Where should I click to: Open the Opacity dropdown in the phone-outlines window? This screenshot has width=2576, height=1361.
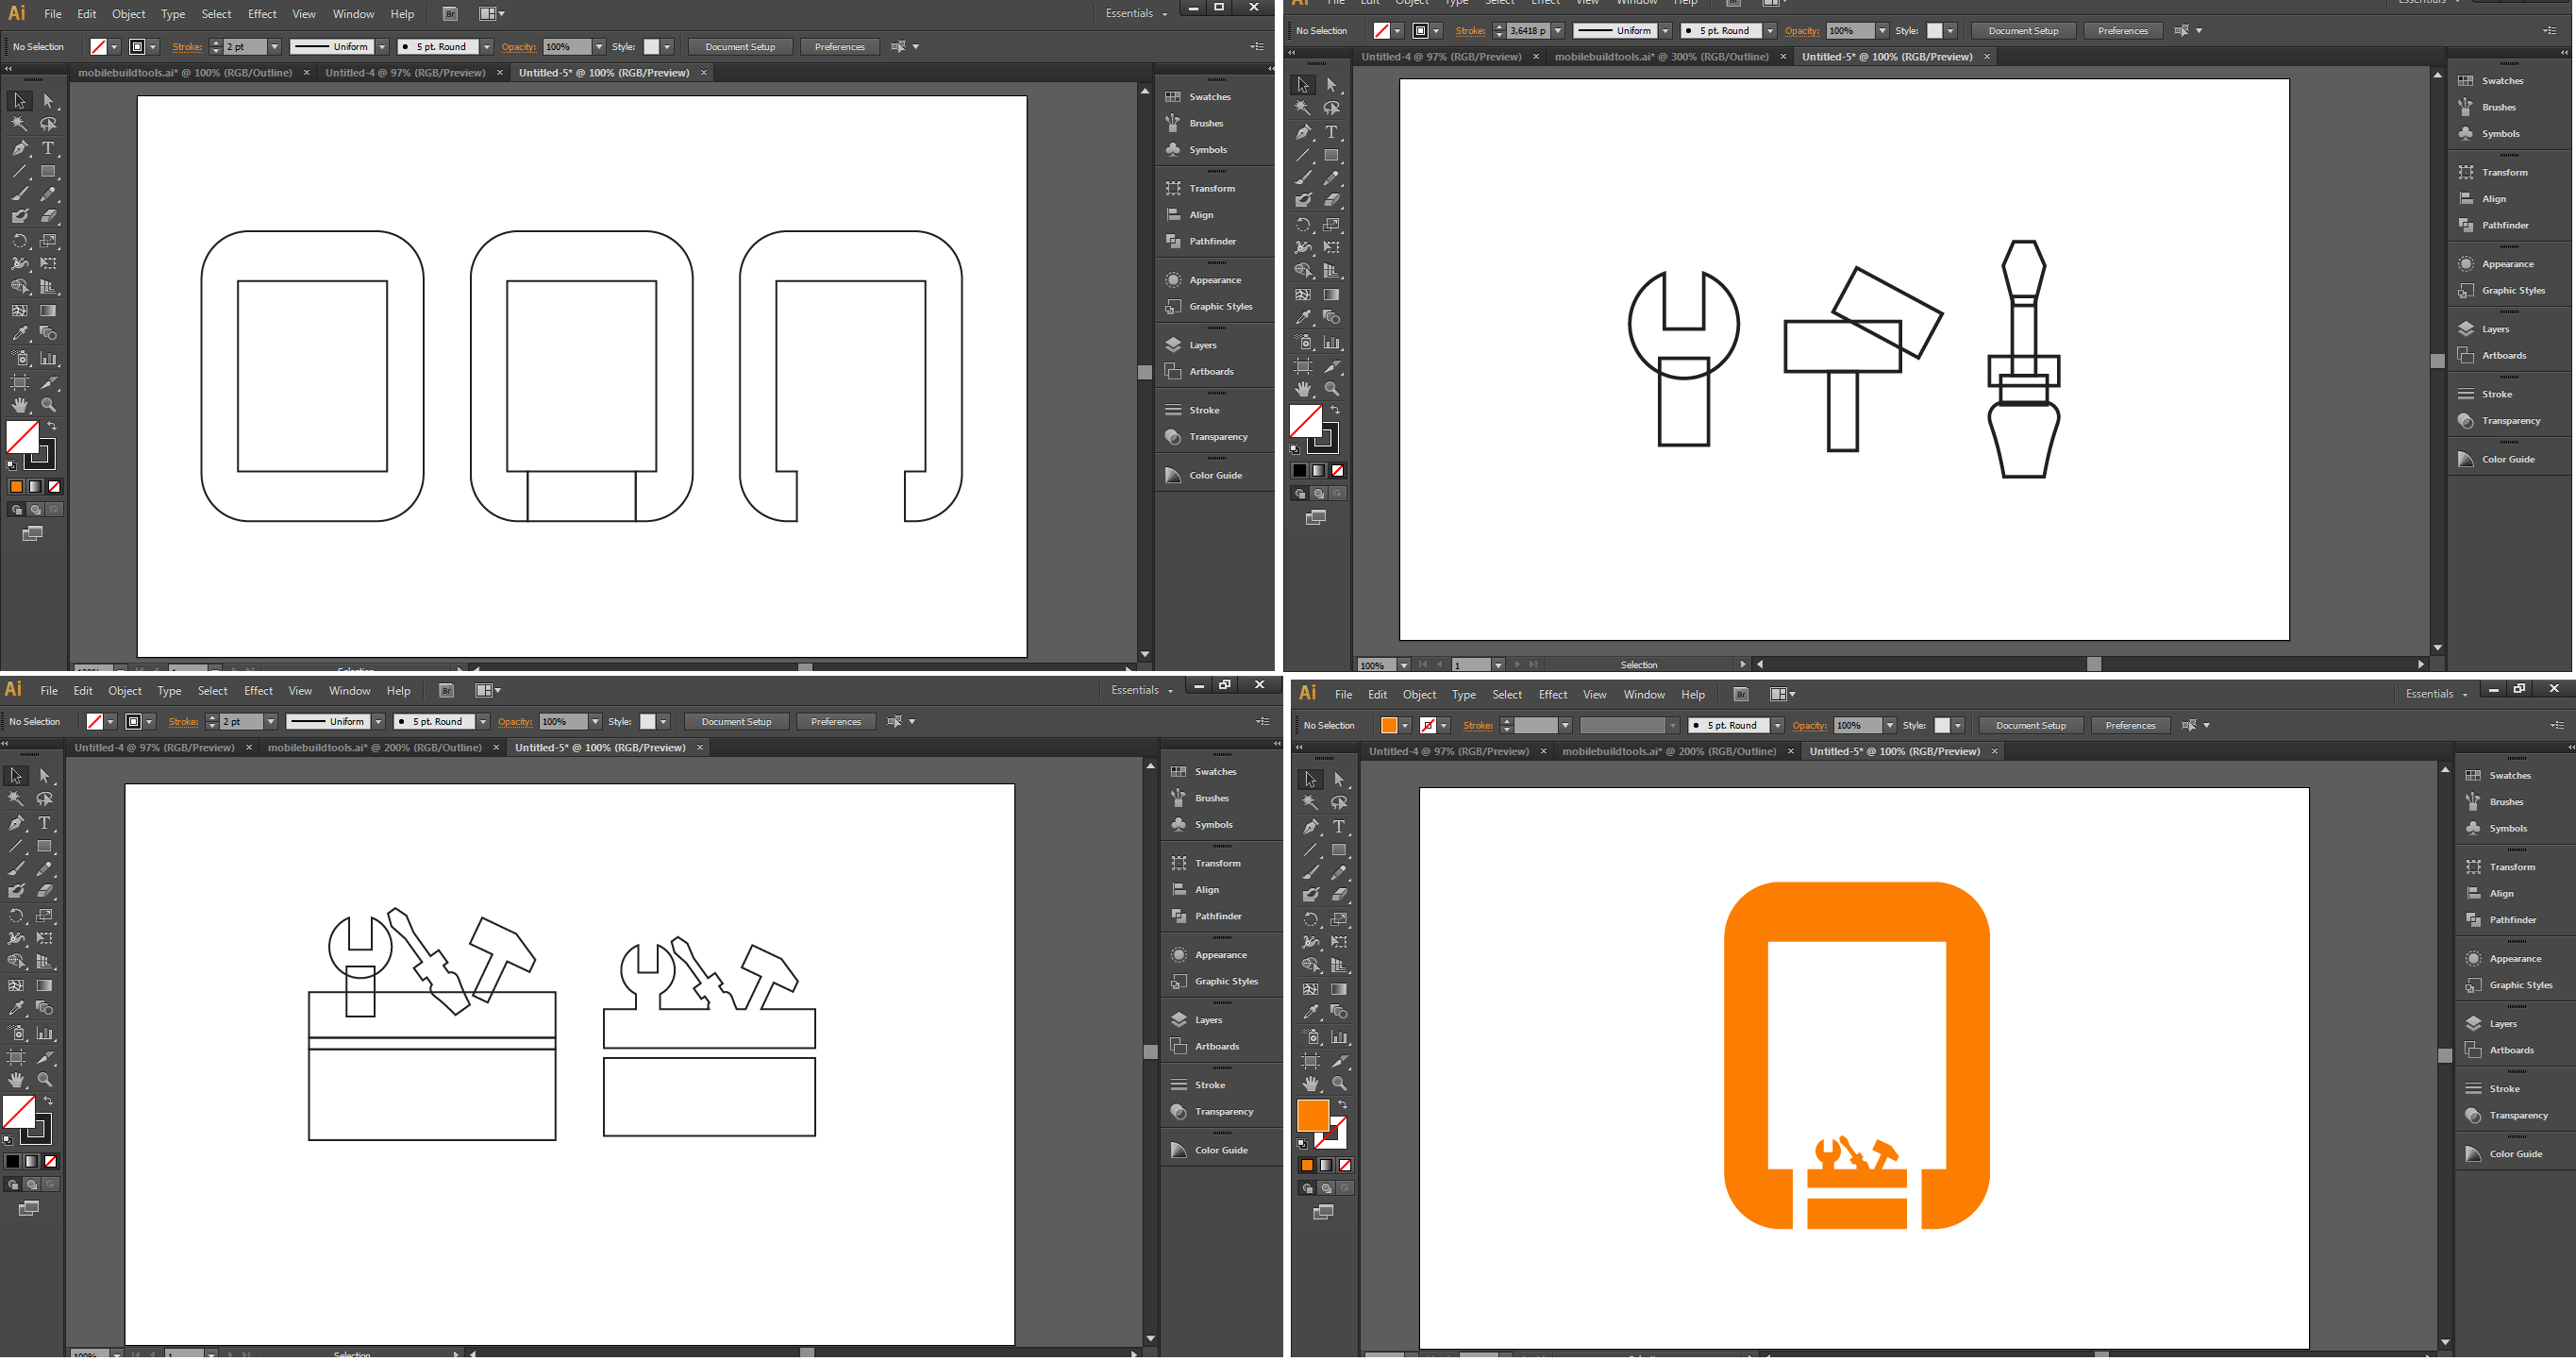coord(599,47)
